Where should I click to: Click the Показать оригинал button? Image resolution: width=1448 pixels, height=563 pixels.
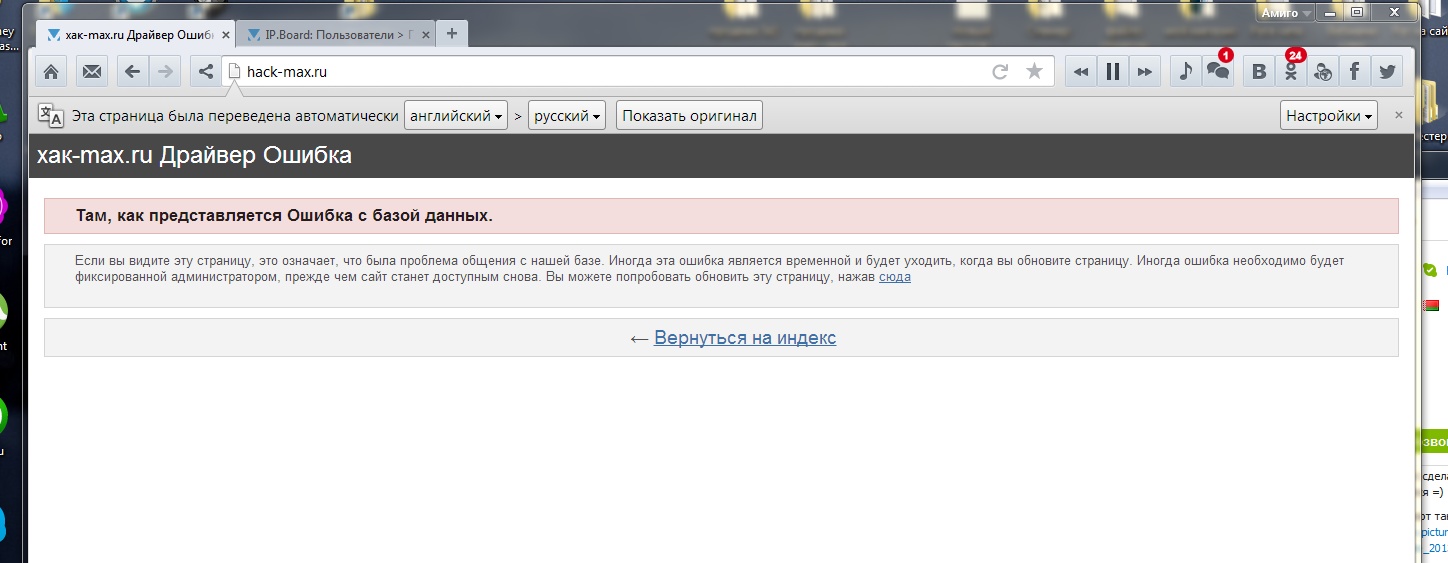click(x=689, y=116)
